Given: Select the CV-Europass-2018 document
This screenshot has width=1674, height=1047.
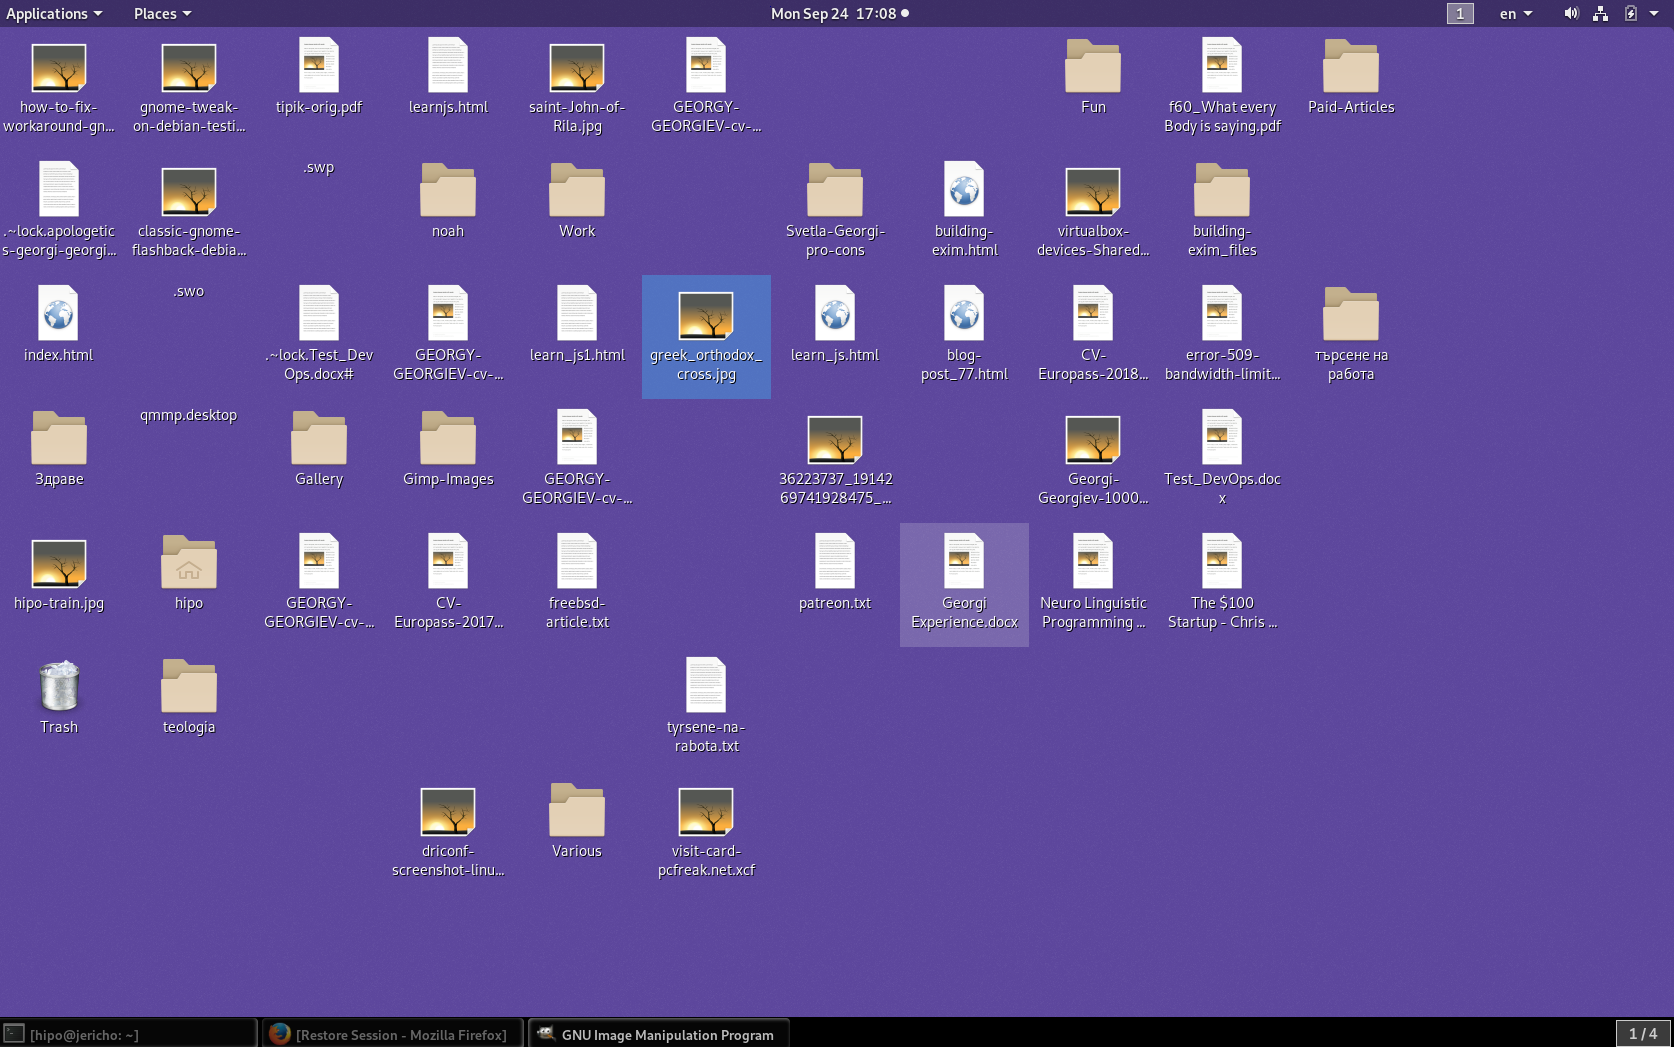Looking at the screenshot, I should tap(1092, 313).
